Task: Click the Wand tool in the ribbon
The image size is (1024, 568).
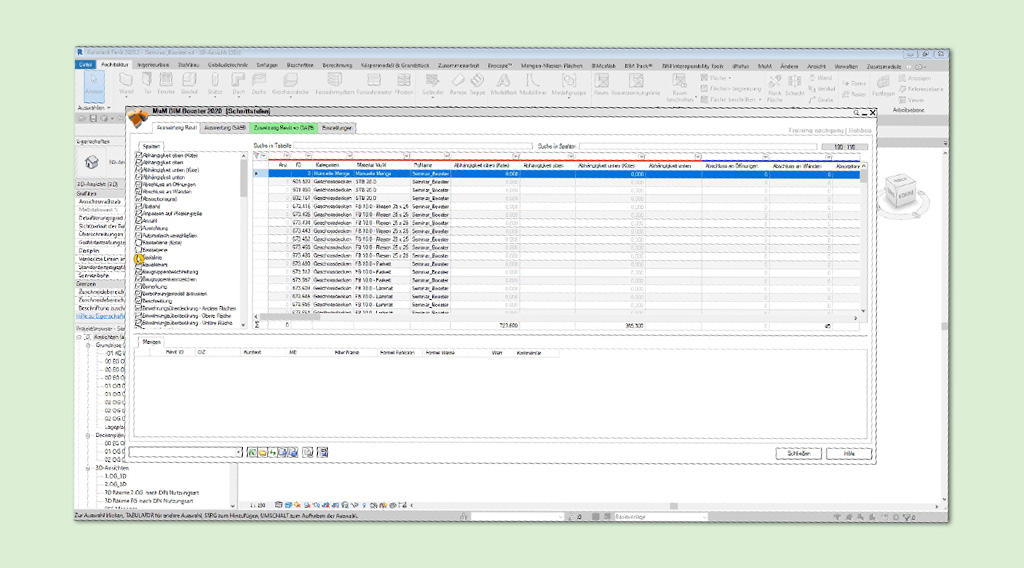Action: click(126, 82)
